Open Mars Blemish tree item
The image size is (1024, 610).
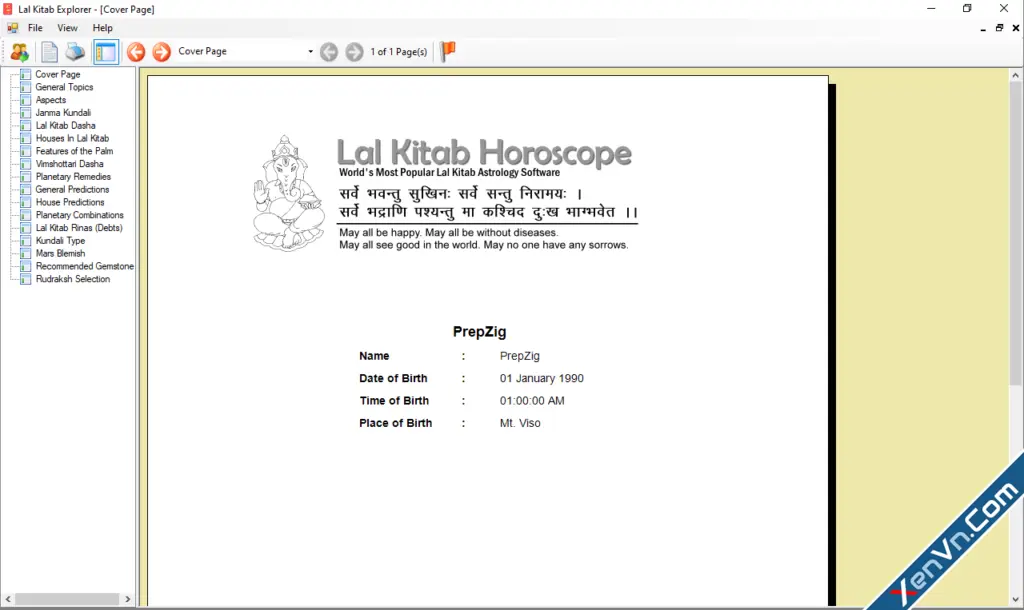coord(60,253)
